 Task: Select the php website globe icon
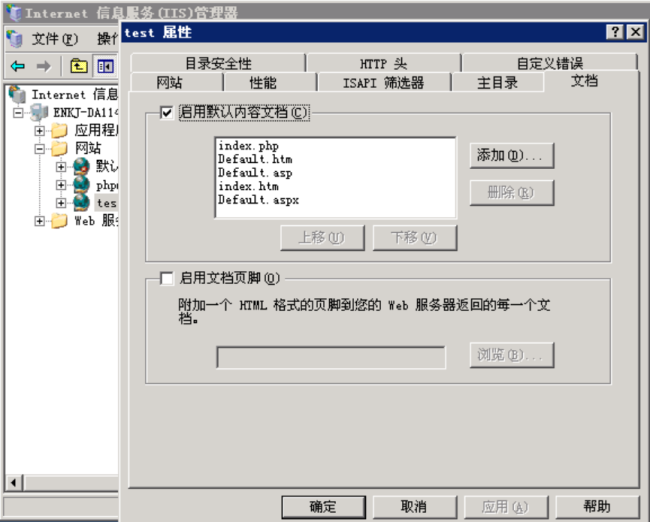[81, 185]
